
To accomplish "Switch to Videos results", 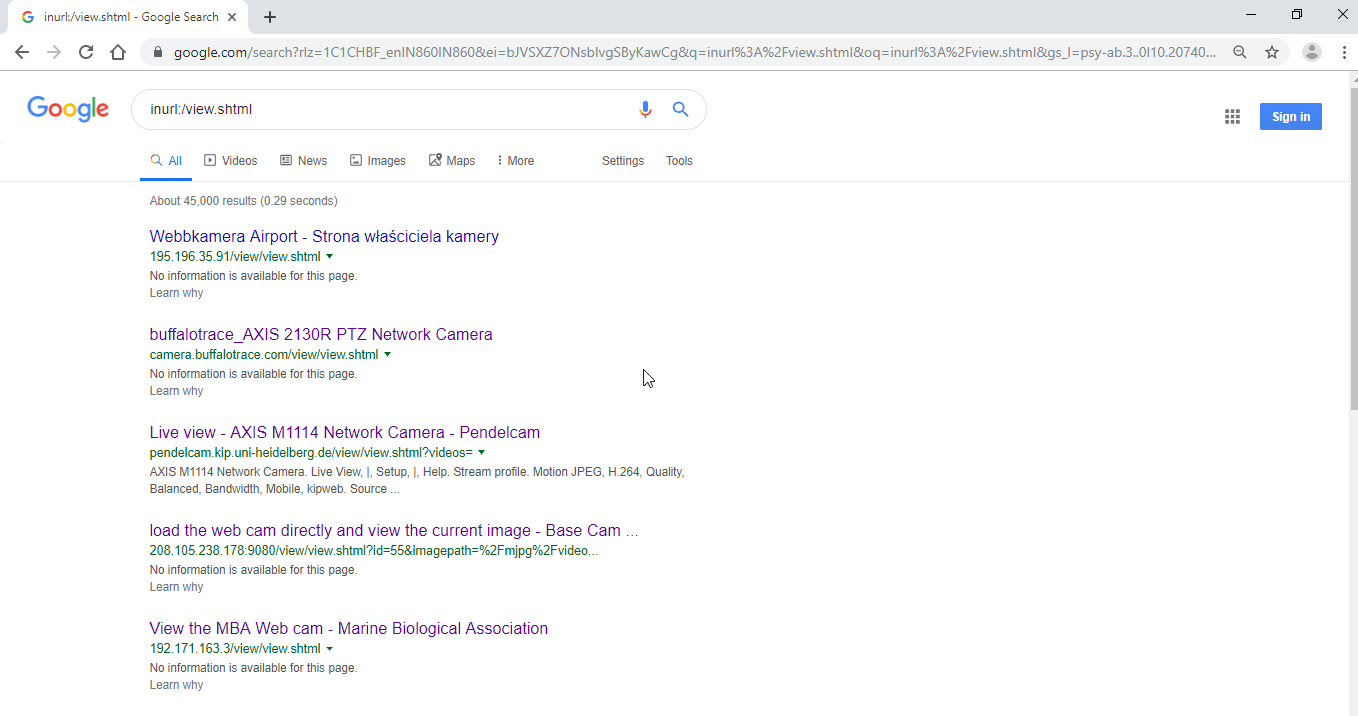I will 231,160.
